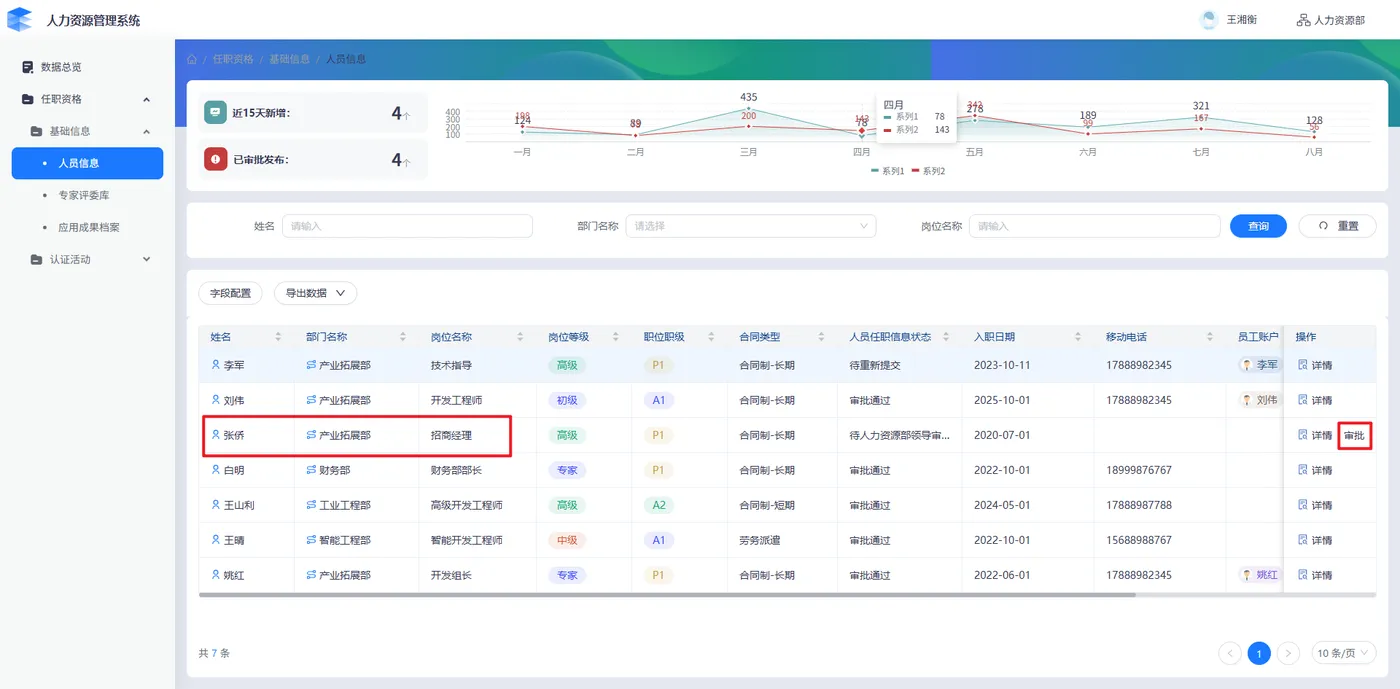Viewport: 1400px width, 689px height.
Task: Click the 重置 reset button
Action: click(1337, 226)
